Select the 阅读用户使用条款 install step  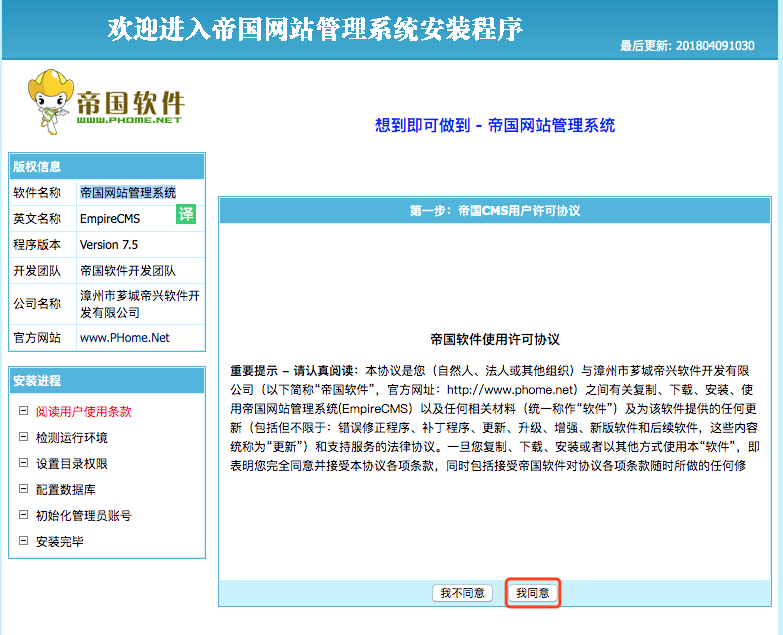point(83,411)
